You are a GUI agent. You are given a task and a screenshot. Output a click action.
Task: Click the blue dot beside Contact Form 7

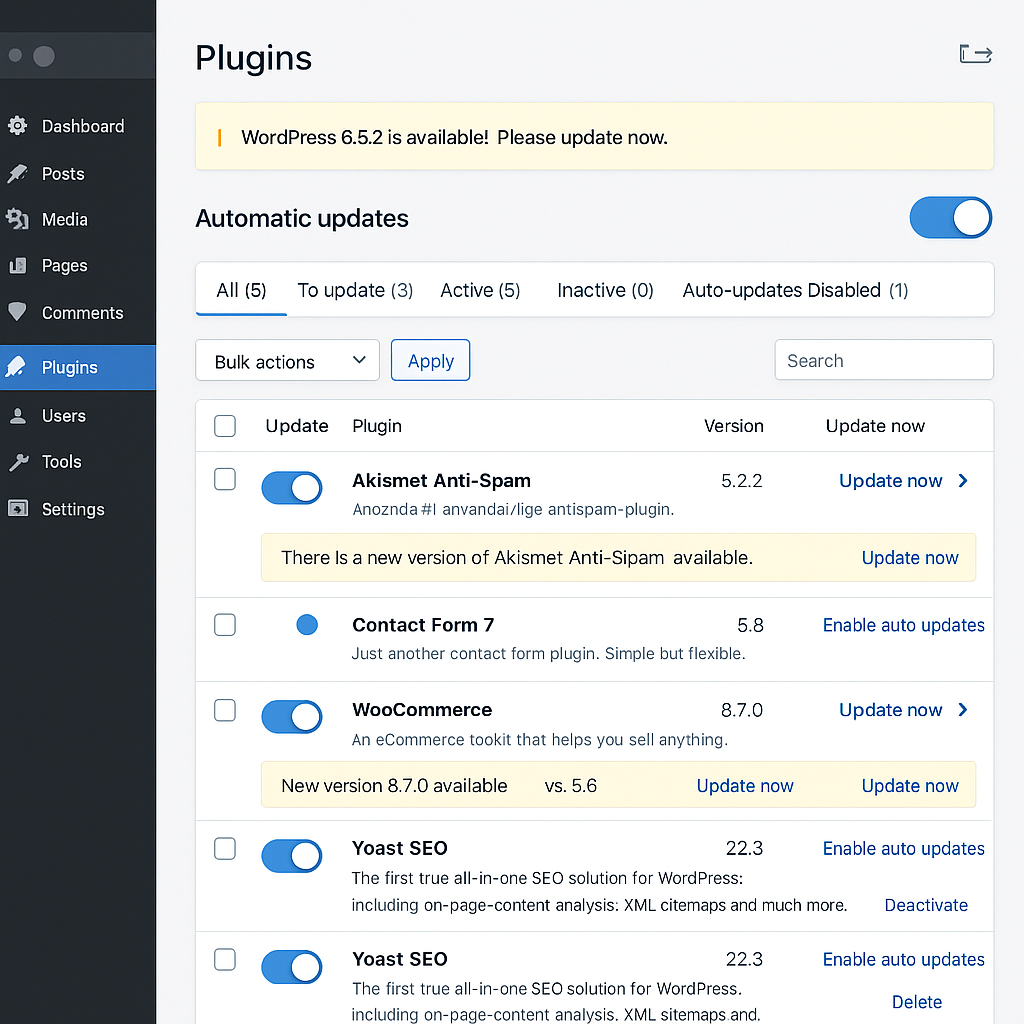[x=307, y=624]
